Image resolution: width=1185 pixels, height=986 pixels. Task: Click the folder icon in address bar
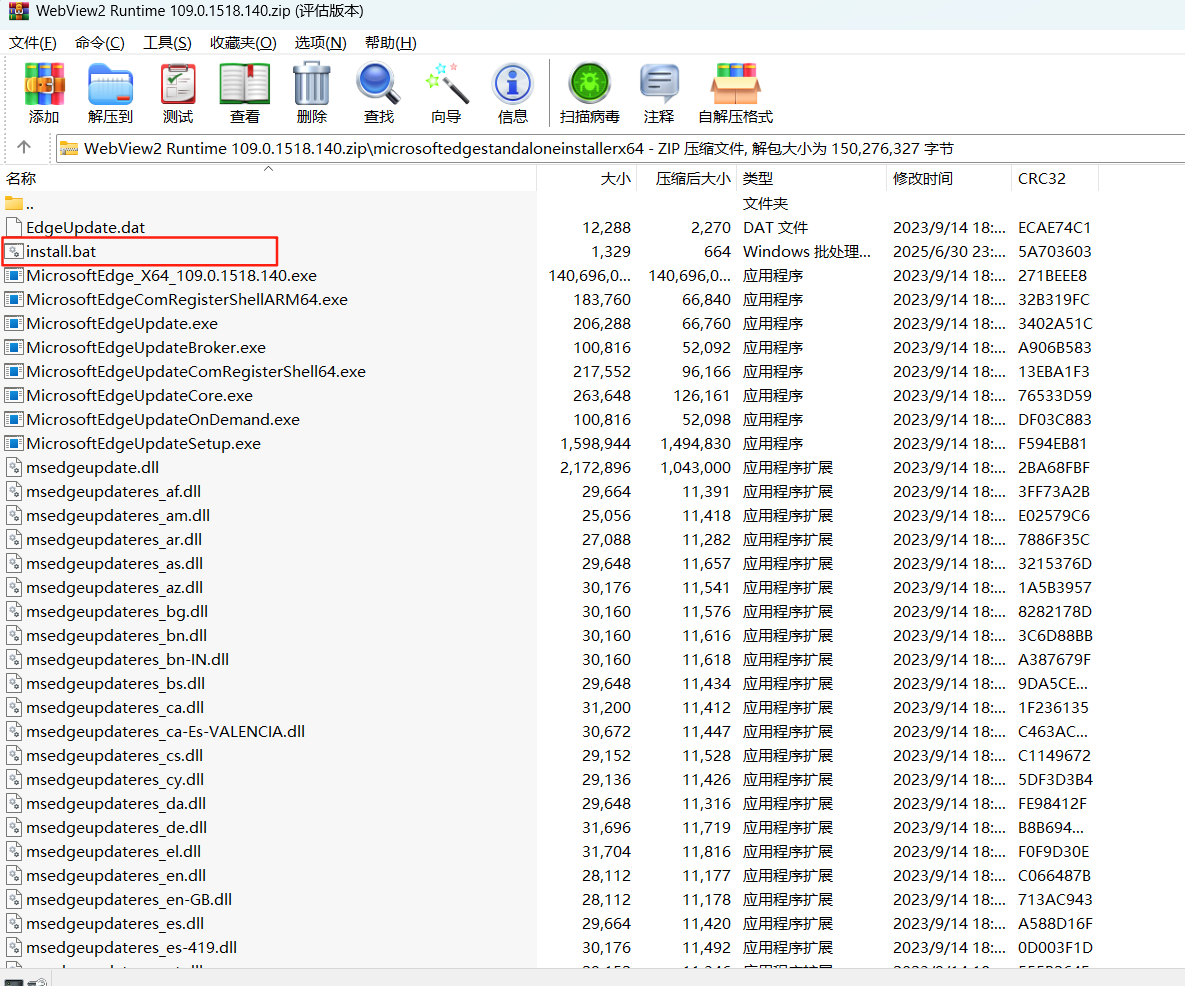click(69, 148)
